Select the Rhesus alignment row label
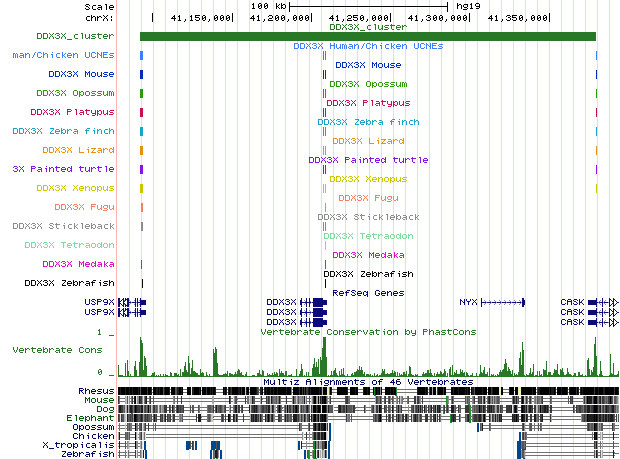Screen dimensions: 620x459 [96, 390]
